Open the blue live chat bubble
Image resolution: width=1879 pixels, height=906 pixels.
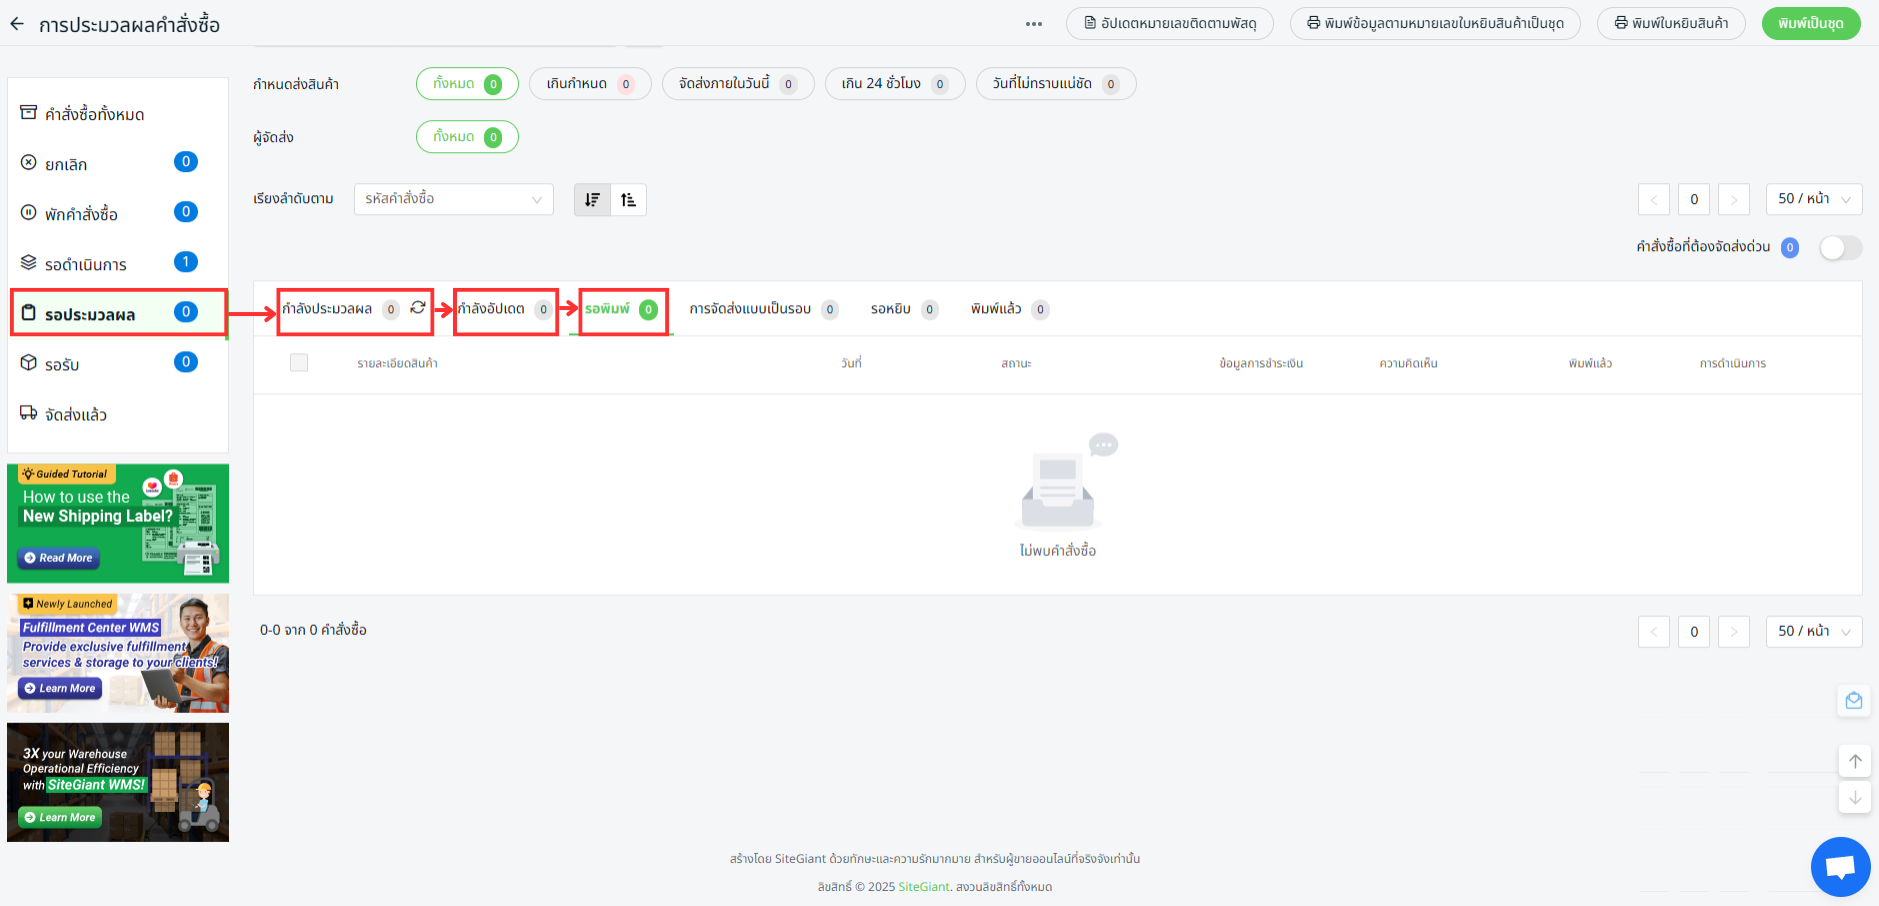[x=1840, y=866]
